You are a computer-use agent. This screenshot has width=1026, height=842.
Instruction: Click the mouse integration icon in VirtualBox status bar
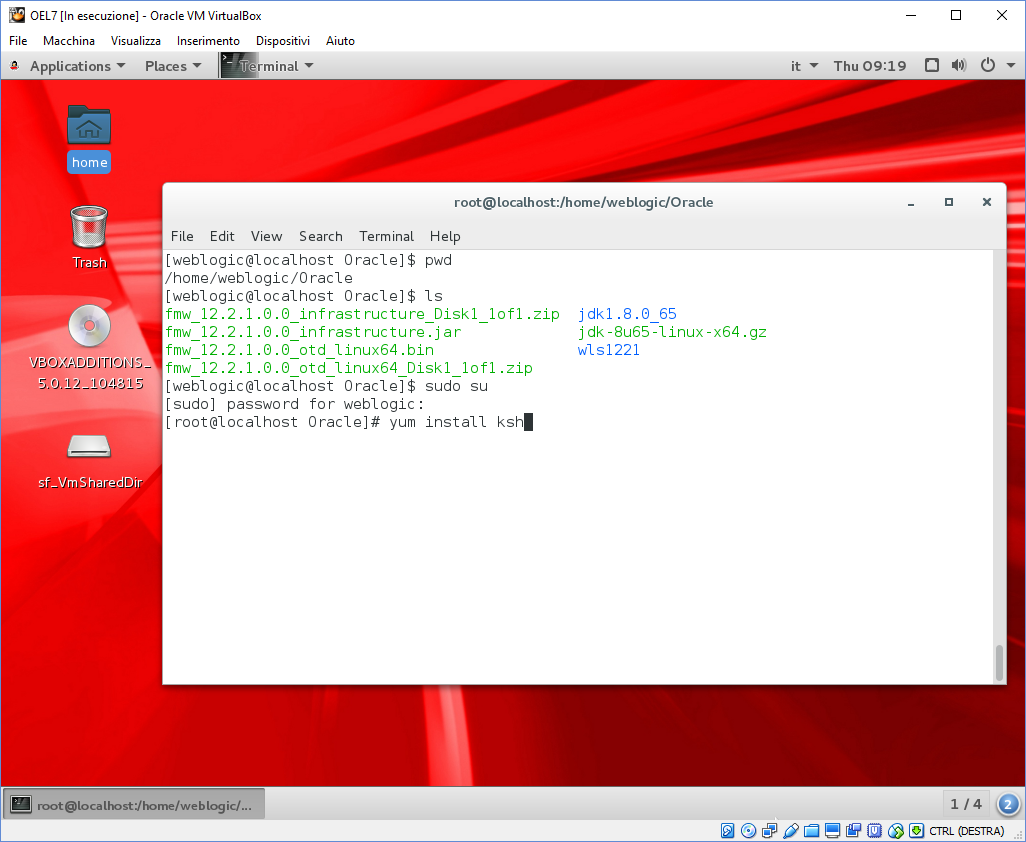point(896,831)
